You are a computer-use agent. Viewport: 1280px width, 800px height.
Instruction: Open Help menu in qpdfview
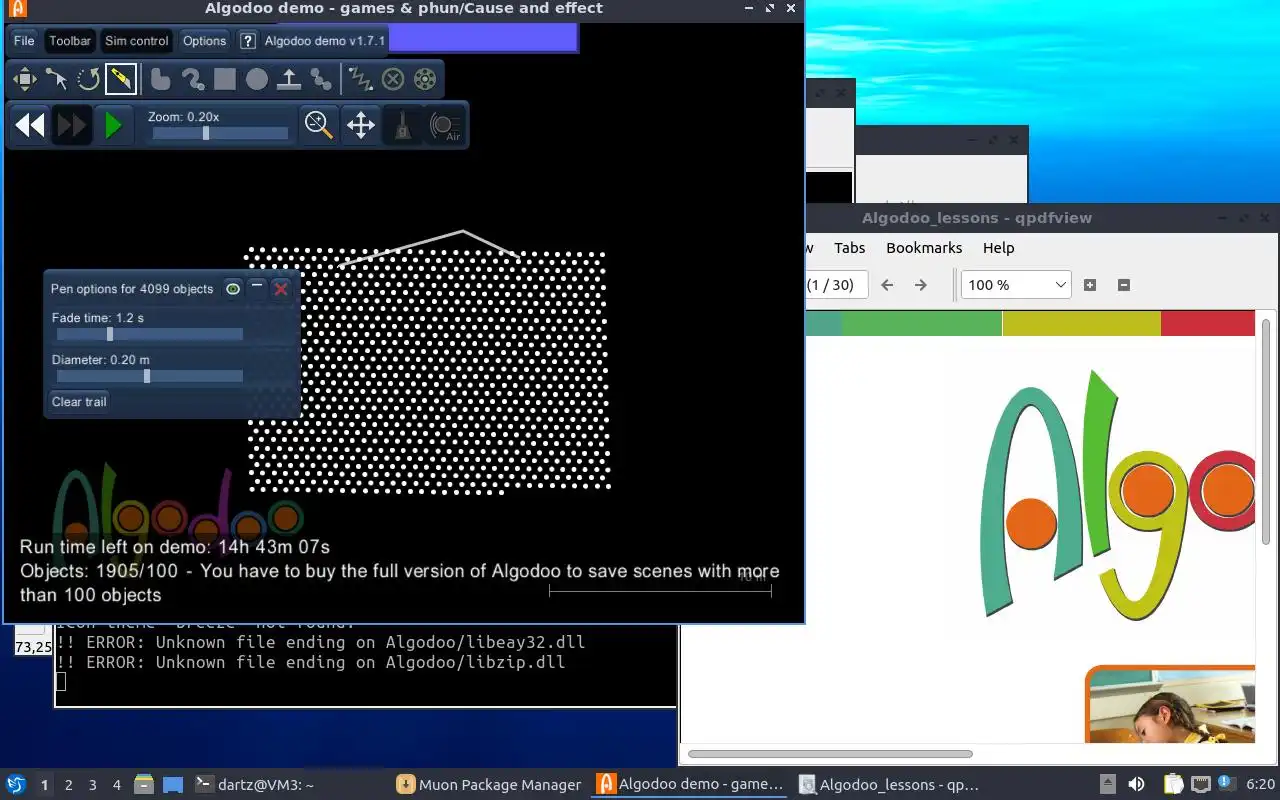[x=998, y=248]
